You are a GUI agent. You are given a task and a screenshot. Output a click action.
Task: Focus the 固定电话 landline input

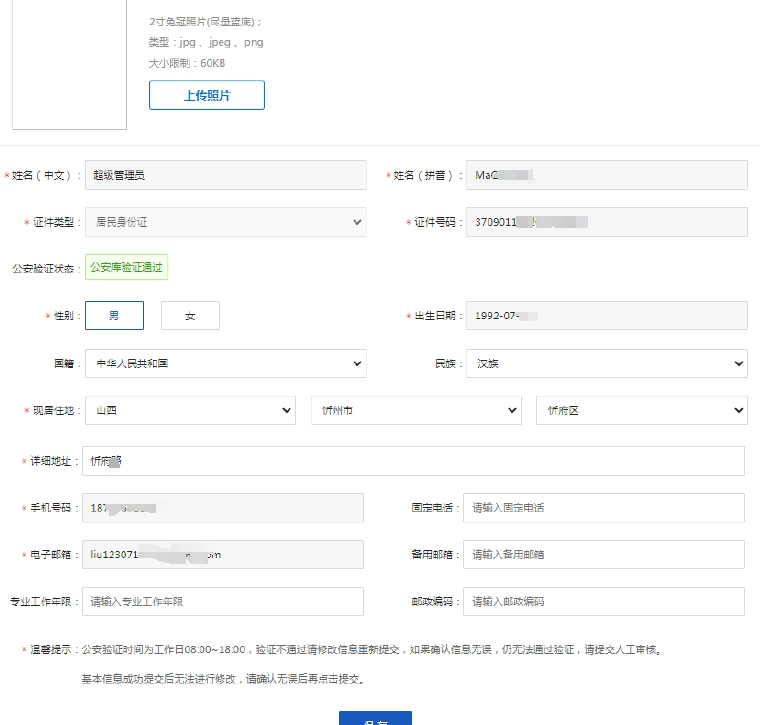click(603, 507)
